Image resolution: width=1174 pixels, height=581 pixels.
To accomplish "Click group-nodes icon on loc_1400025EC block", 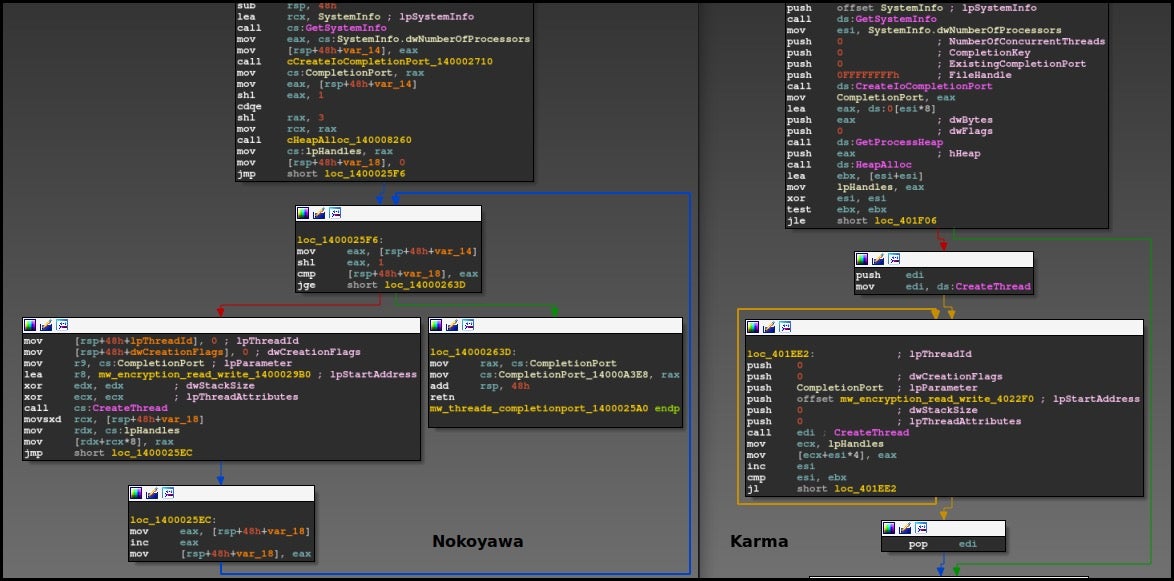I will [x=168, y=493].
